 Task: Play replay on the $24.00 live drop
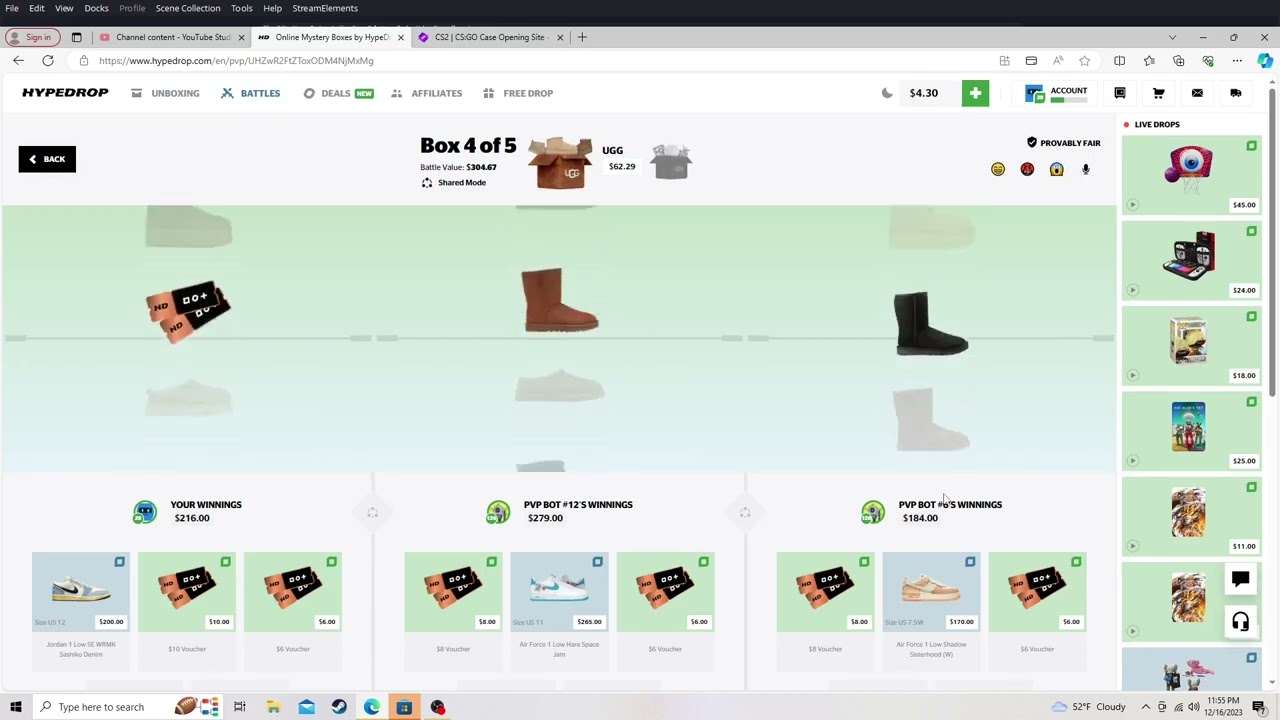pyautogui.click(x=1133, y=290)
